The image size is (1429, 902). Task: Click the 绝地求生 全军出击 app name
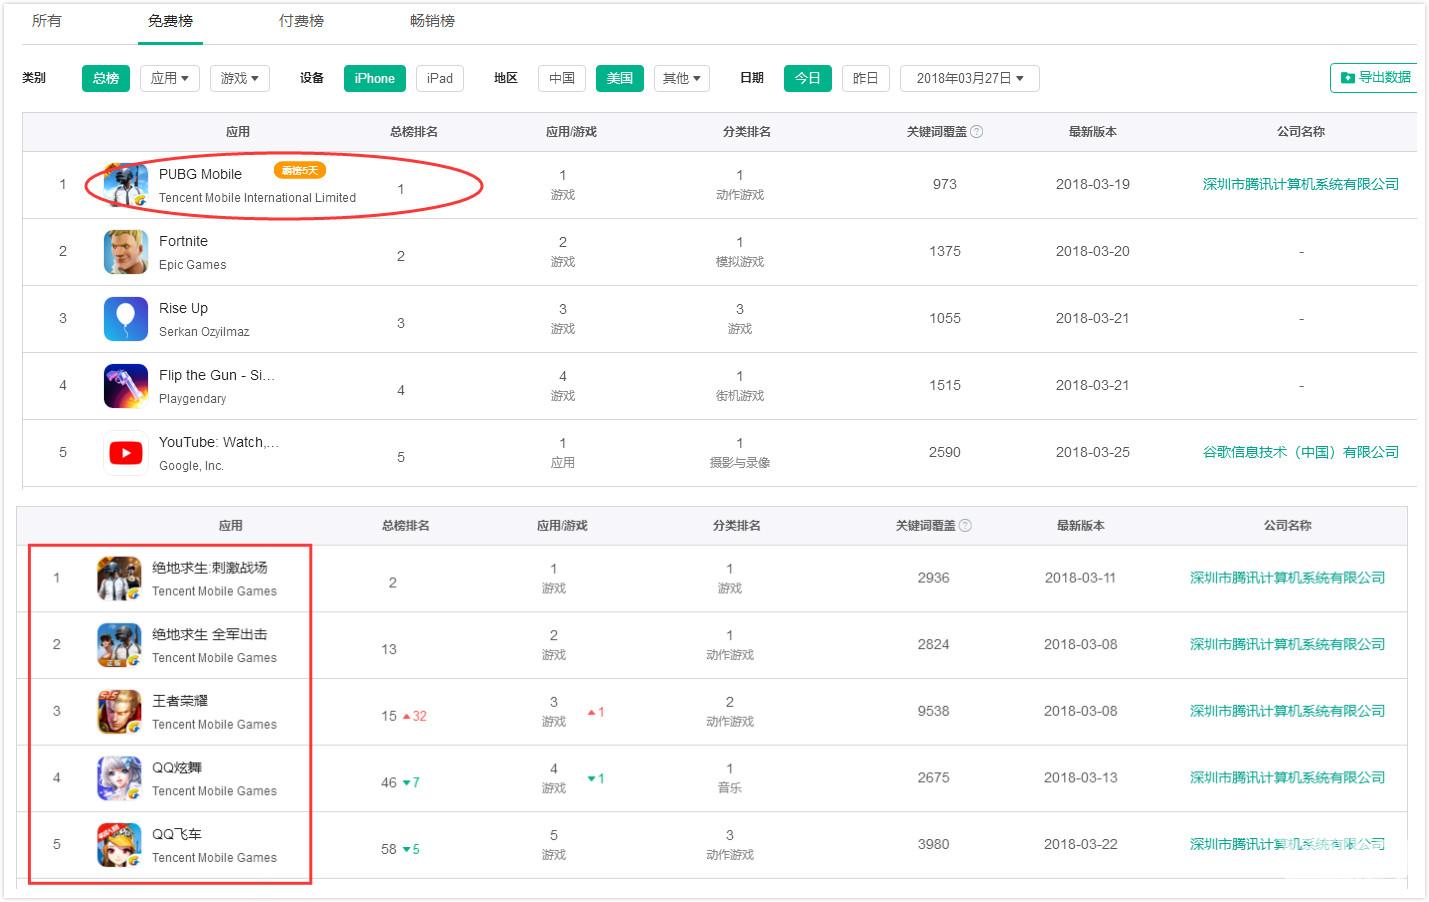[210, 634]
